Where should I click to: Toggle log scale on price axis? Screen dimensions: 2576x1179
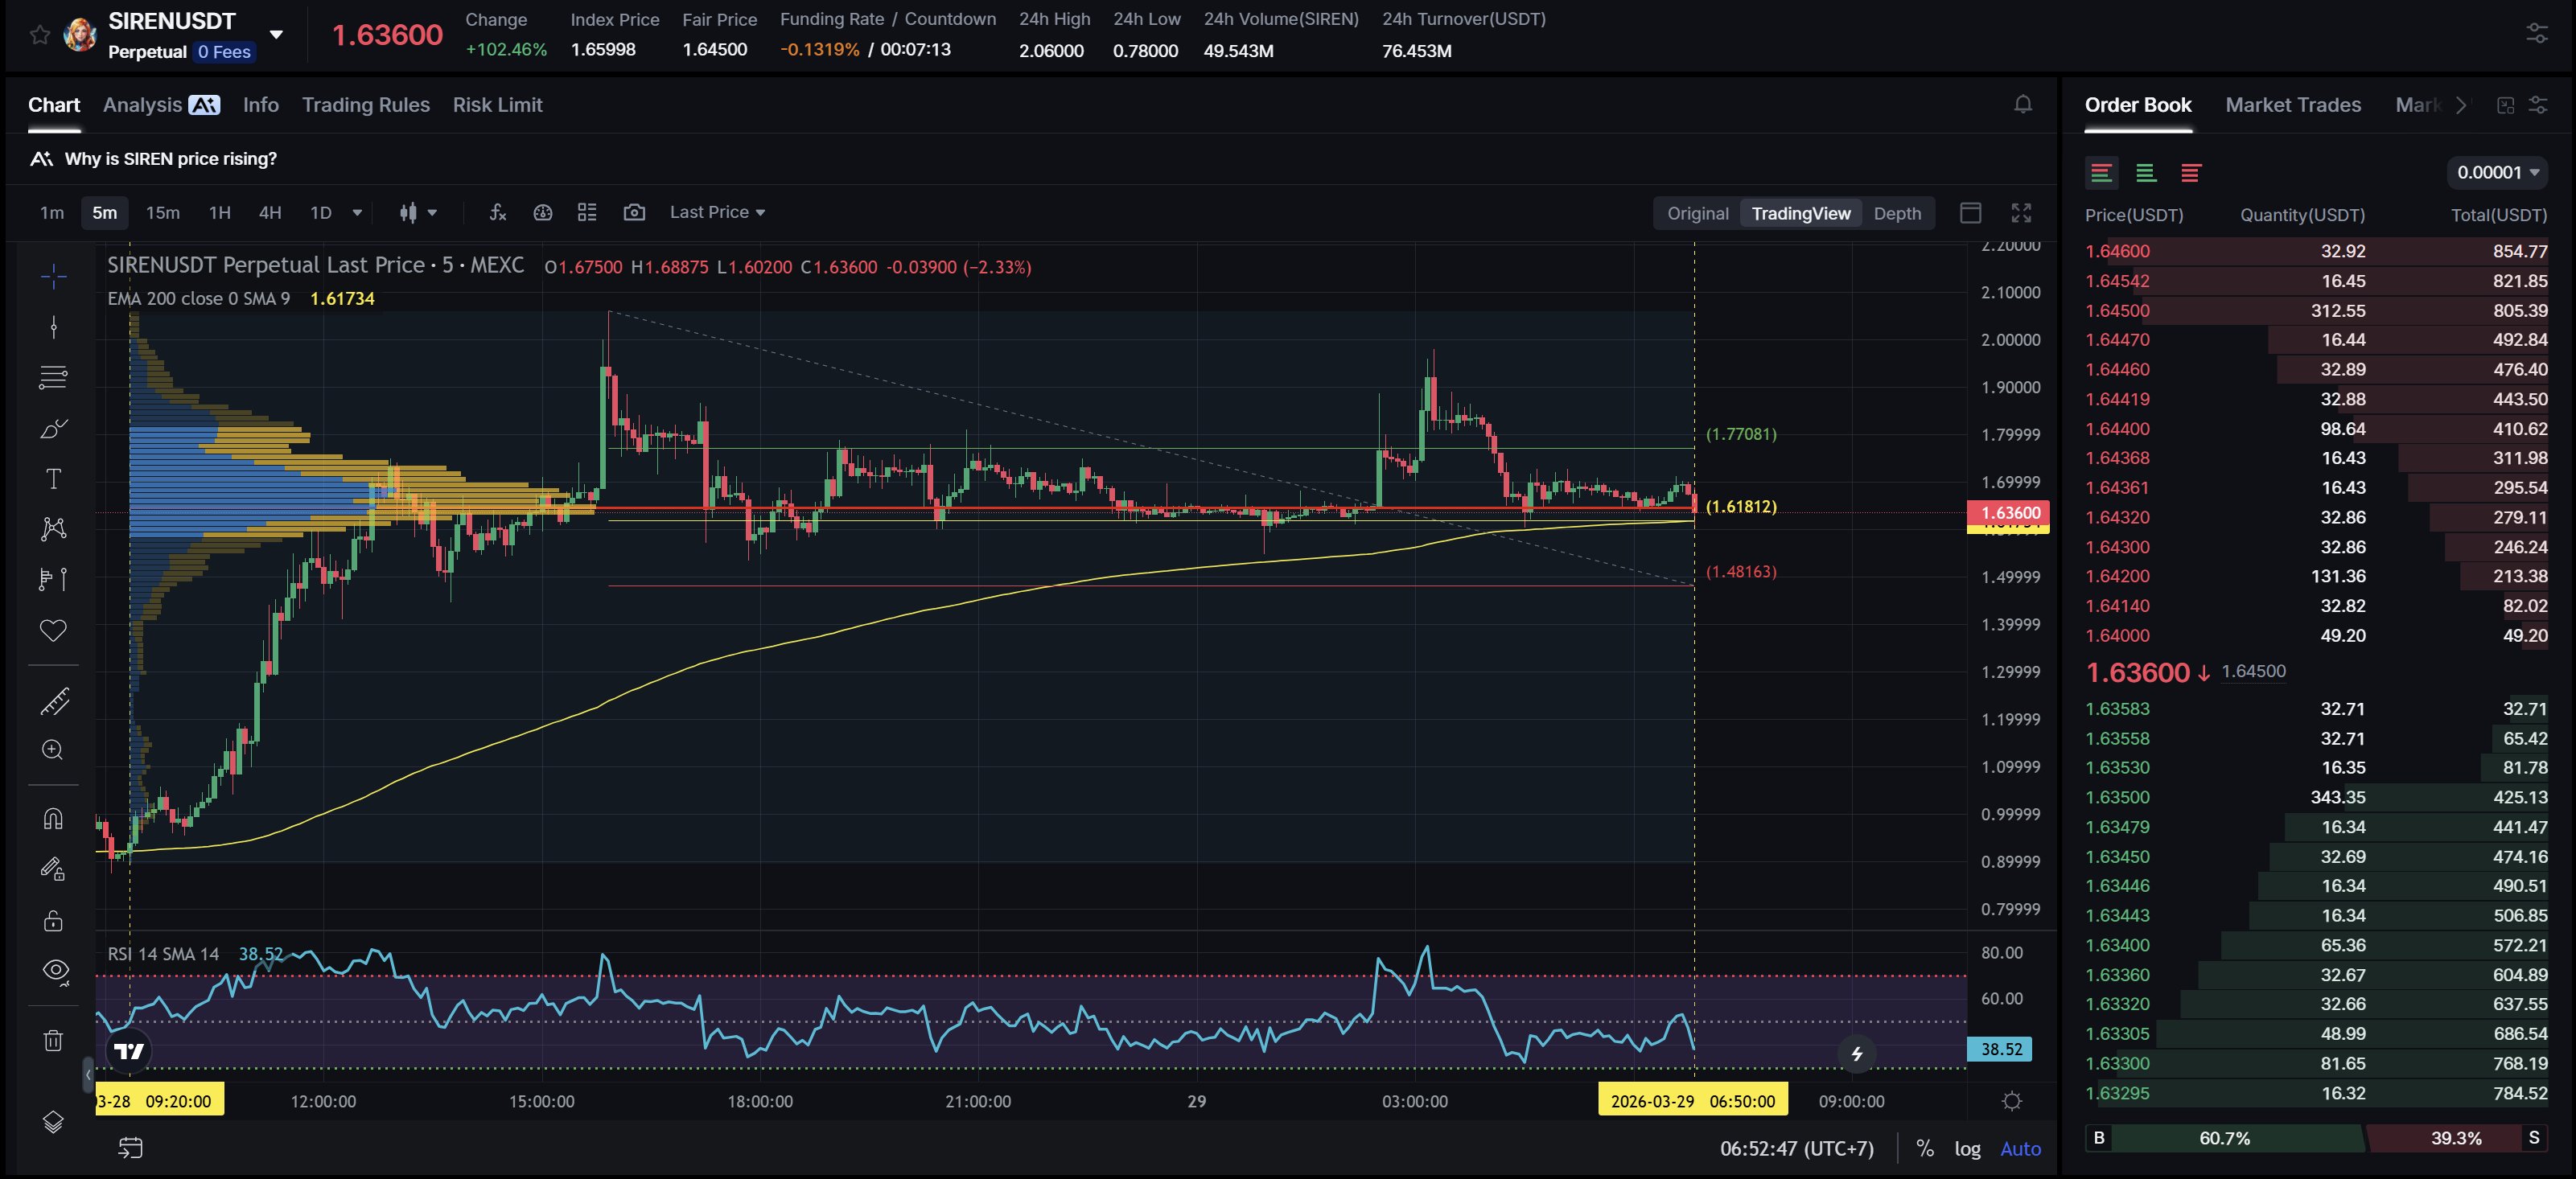[x=1966, y=1148]
